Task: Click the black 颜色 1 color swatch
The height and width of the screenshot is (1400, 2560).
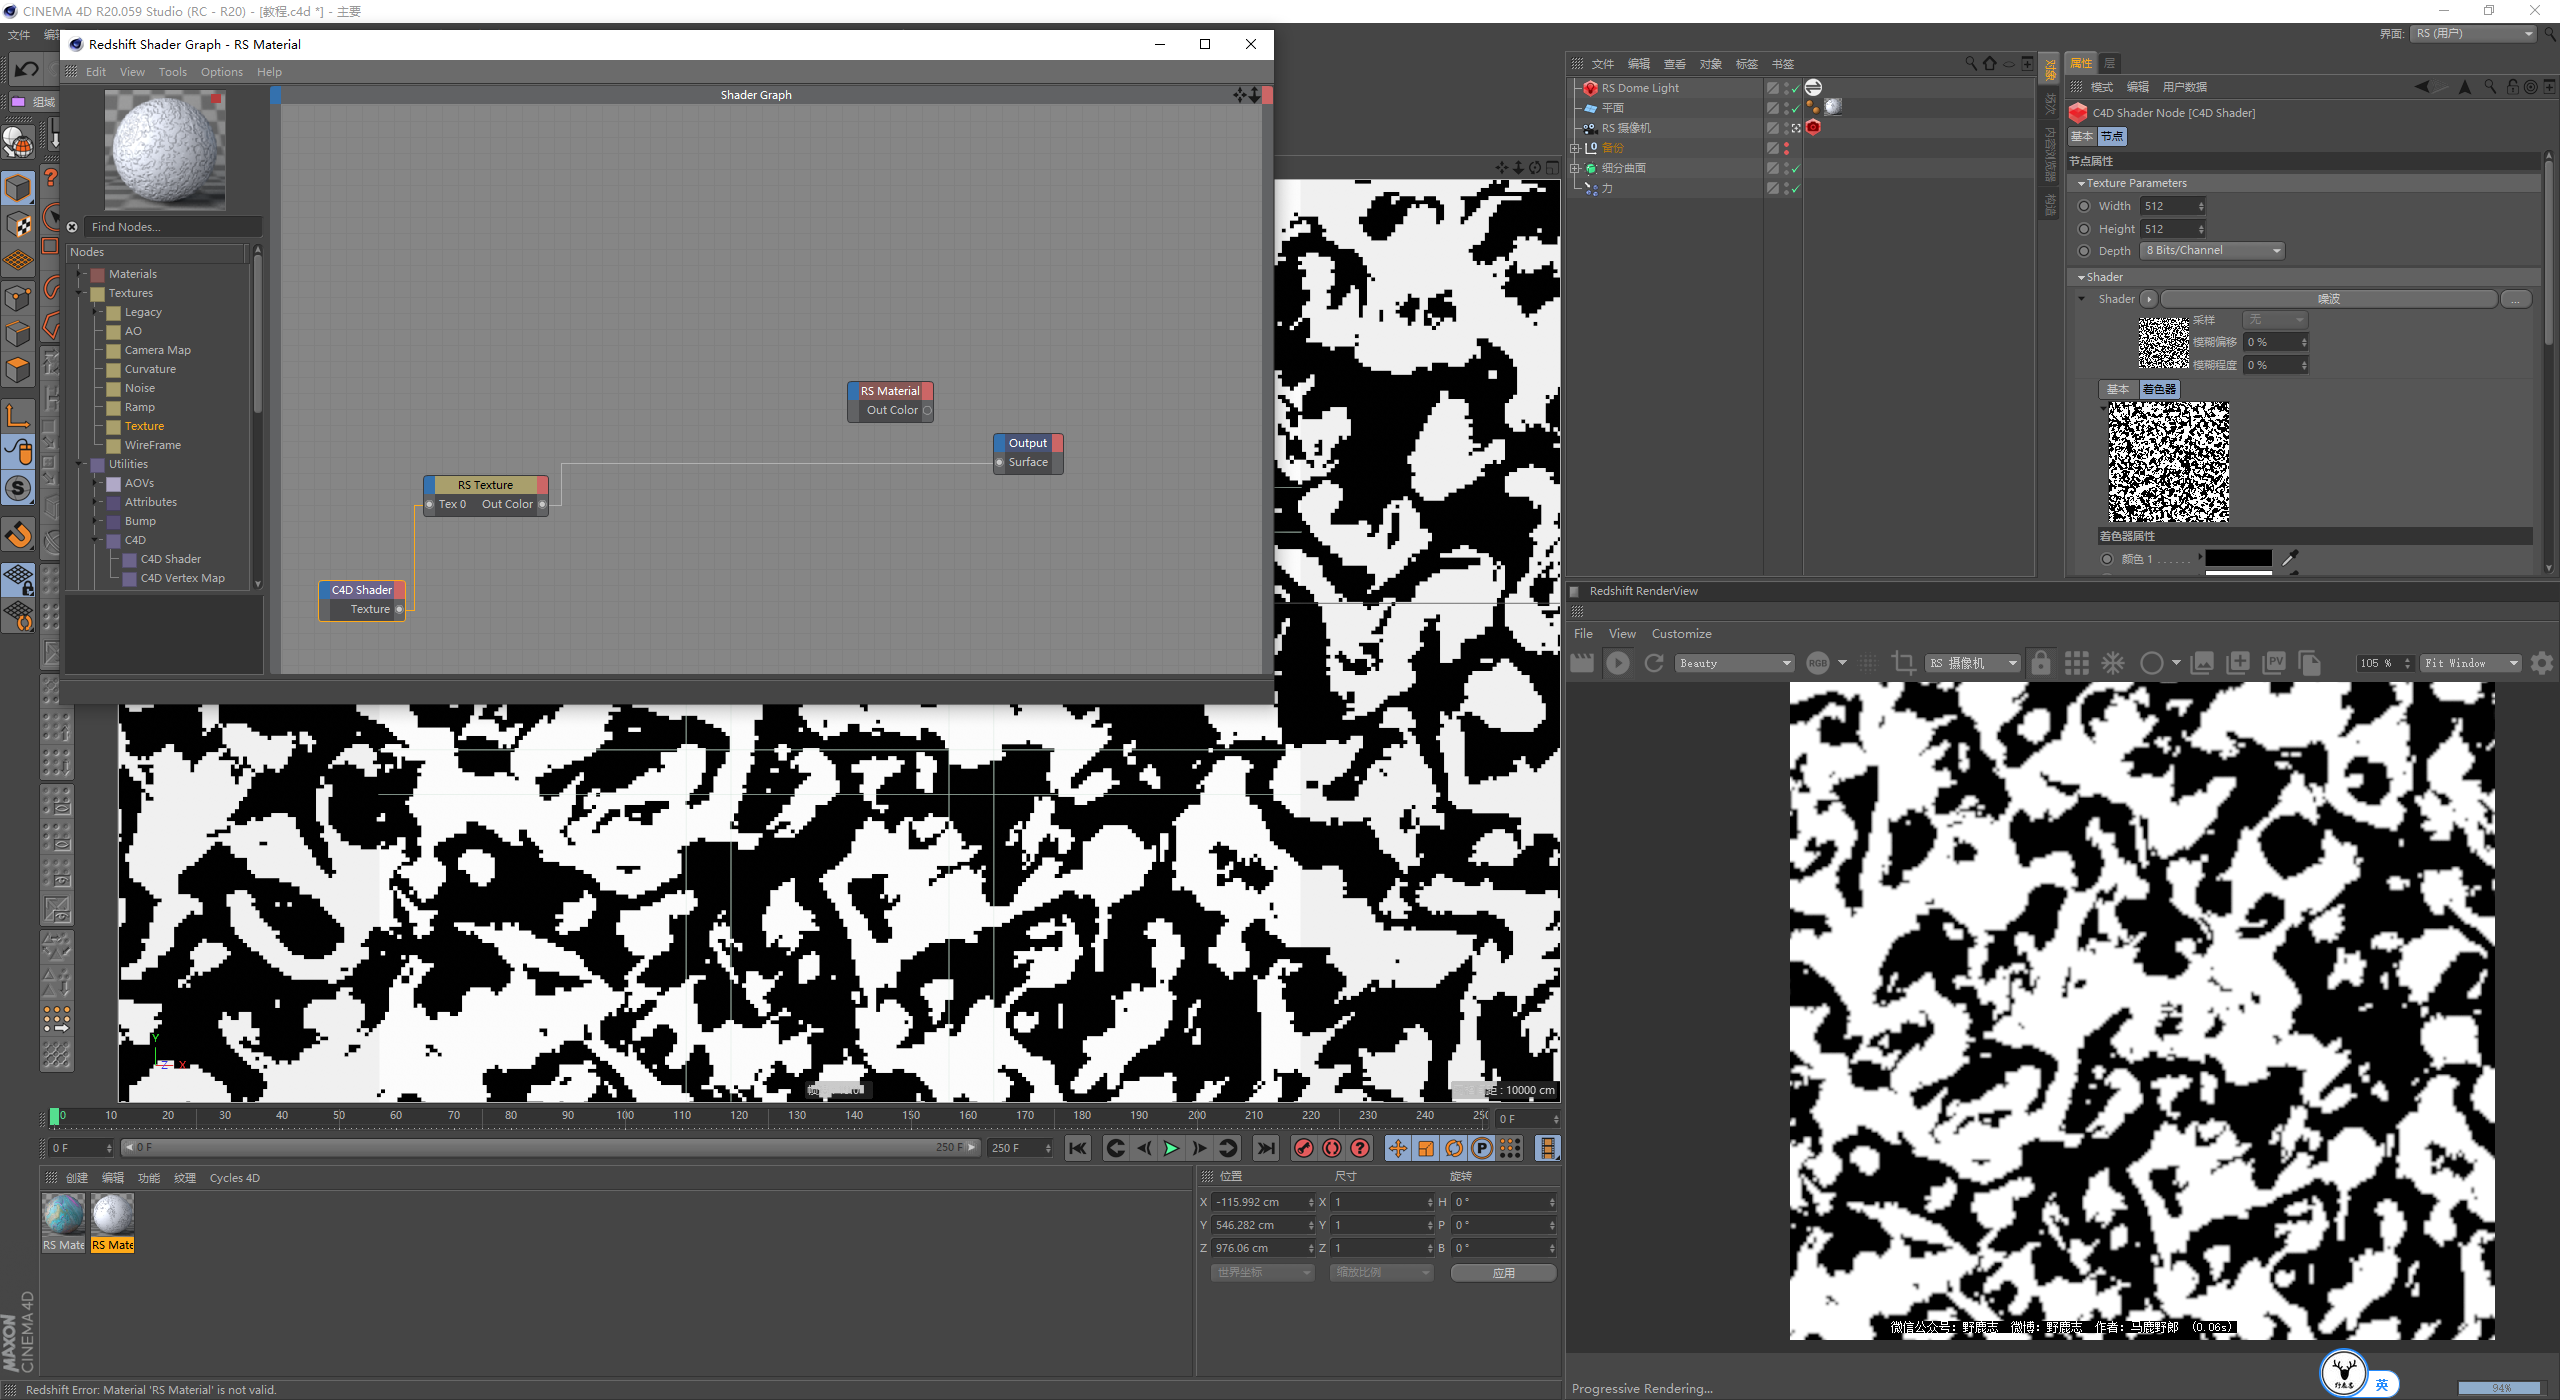Action: coord(2238,559)
